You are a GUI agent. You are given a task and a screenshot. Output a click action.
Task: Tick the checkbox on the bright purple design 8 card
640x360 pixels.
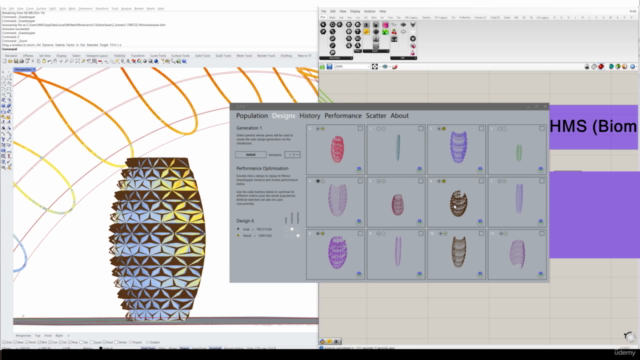360,233
